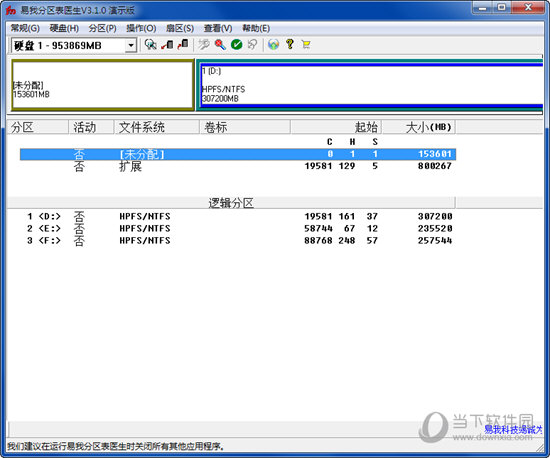Open the 扇区(S) menu
550x458 pixels.
coord(180,28)
